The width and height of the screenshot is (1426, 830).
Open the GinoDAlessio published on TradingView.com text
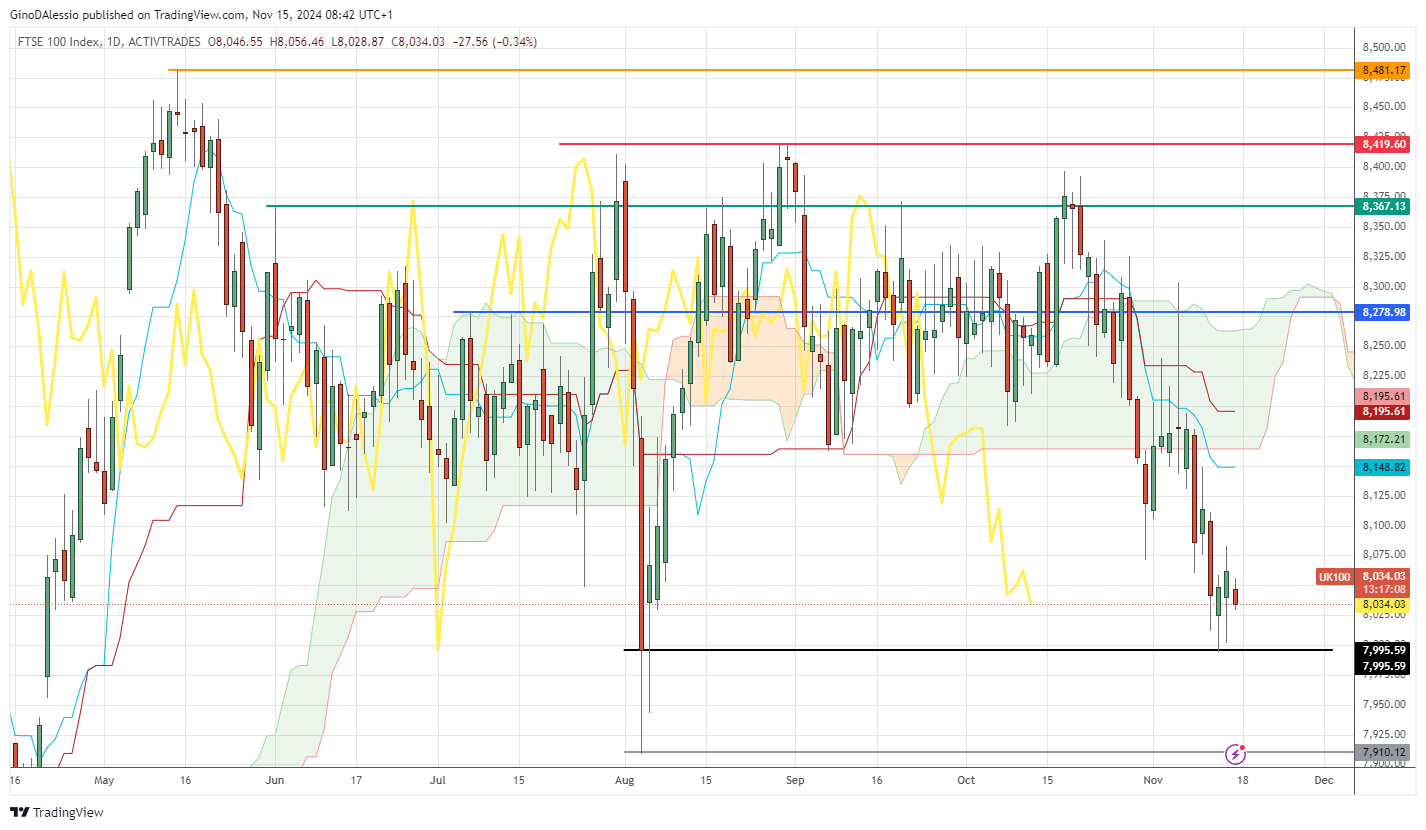127,15
